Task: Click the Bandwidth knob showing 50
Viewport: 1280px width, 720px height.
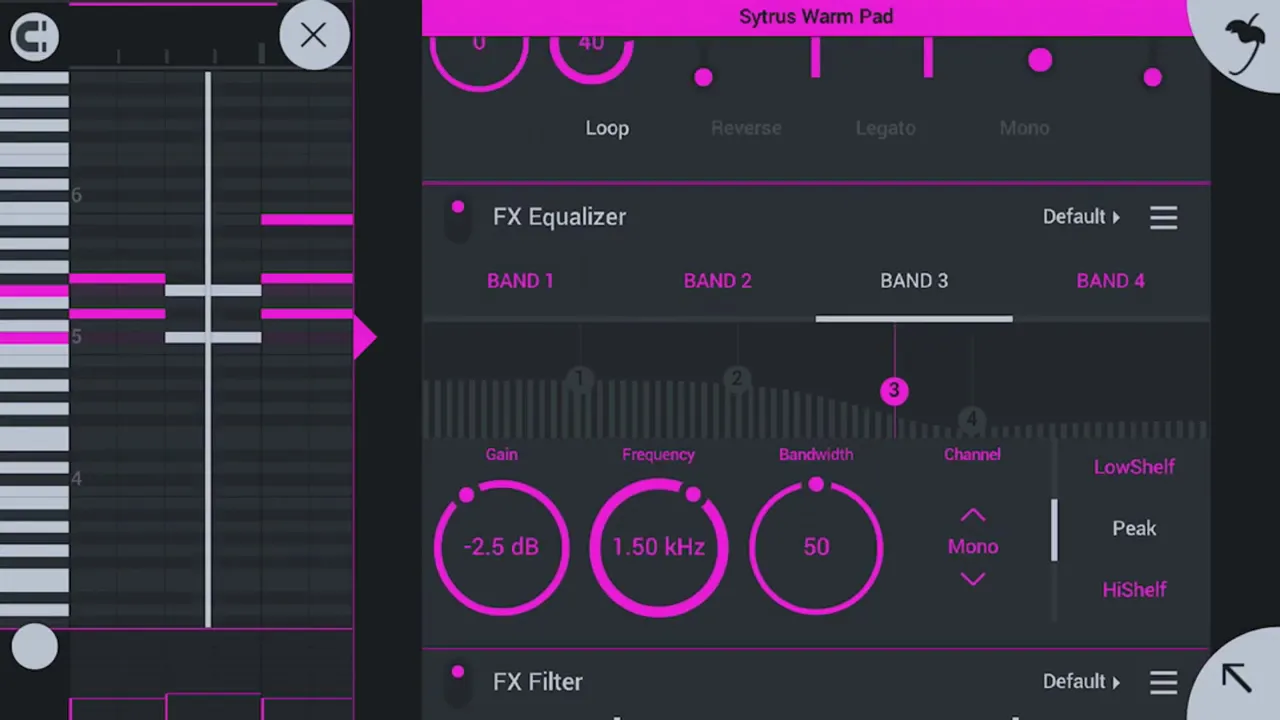Action: pyautogui.click(x=816, y=547)
